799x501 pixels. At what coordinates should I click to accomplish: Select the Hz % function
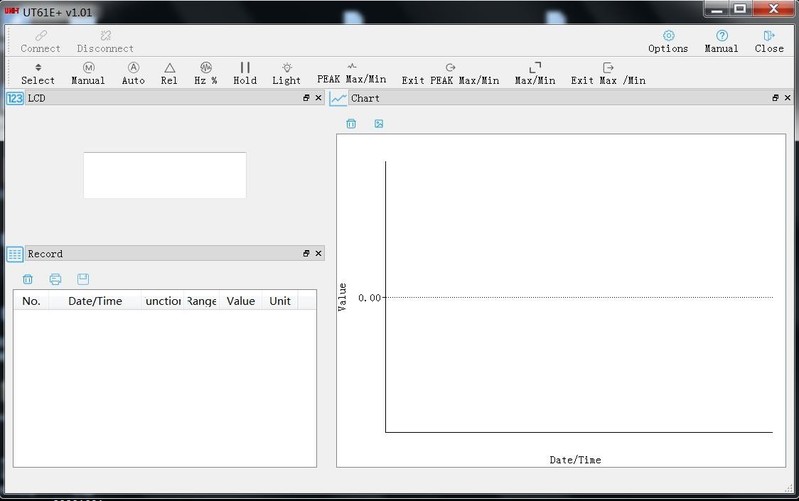tap(206, 68)
